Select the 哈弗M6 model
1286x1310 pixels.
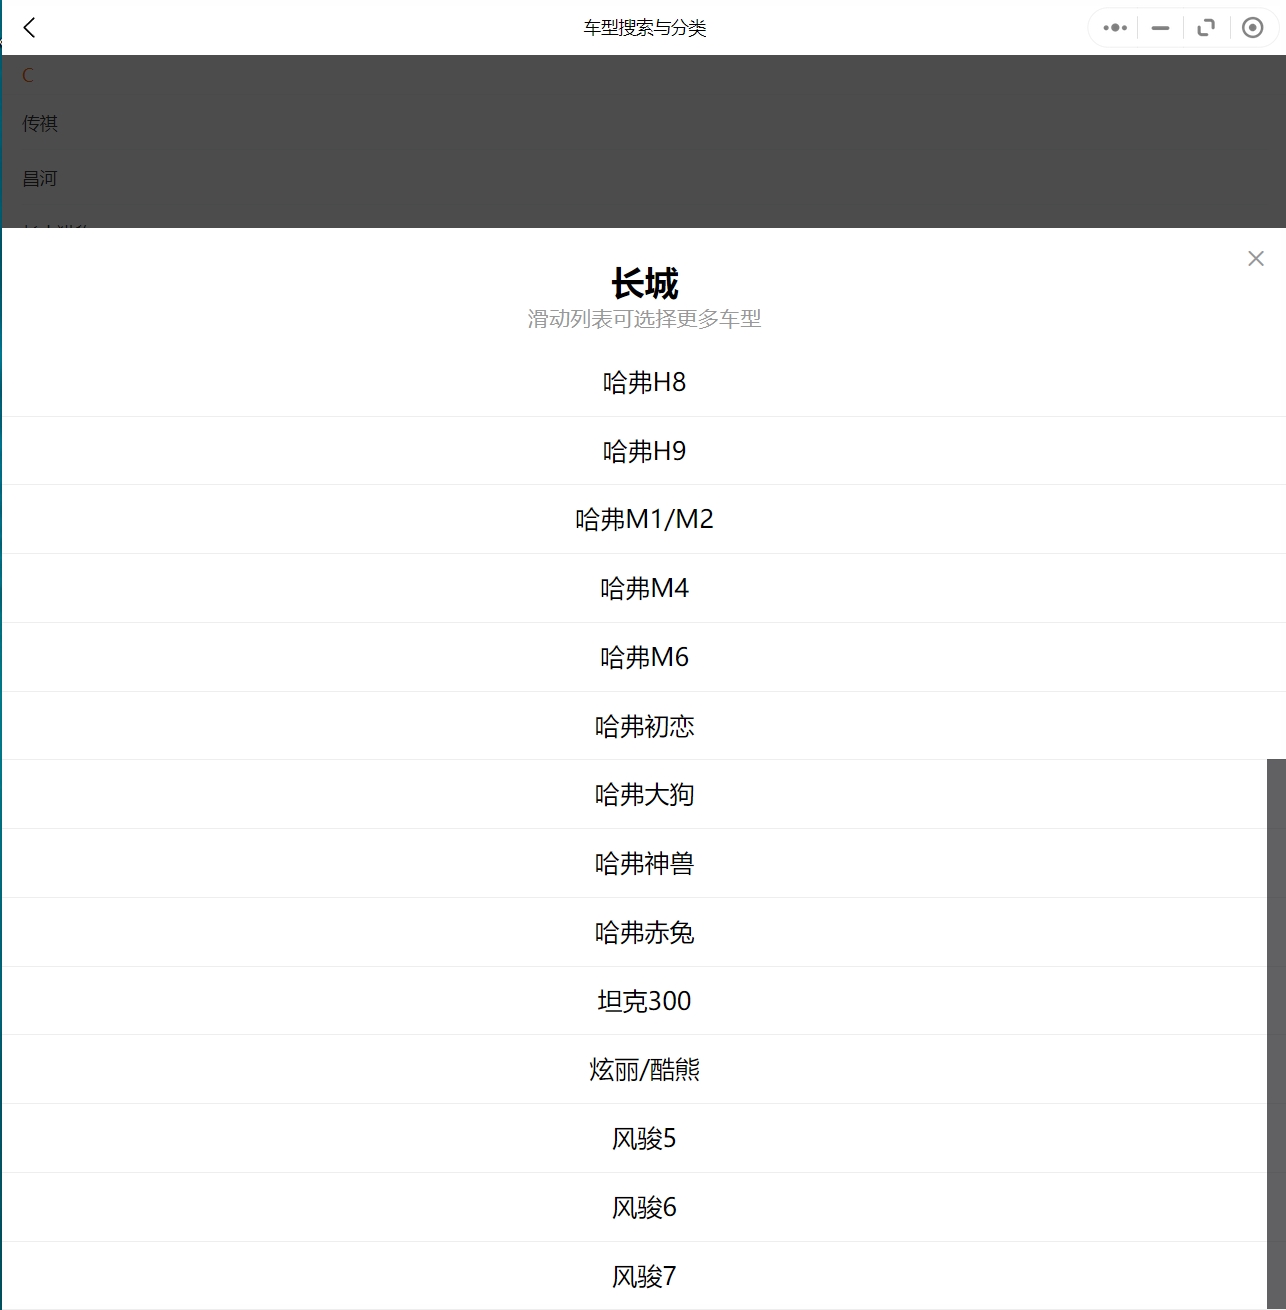click(x=644, y=657)
